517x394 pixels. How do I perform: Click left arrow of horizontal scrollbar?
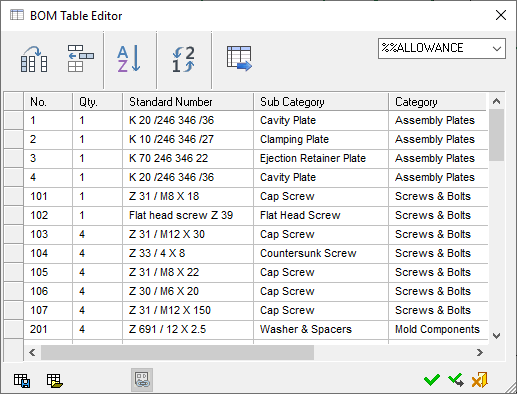click(32, 352)
